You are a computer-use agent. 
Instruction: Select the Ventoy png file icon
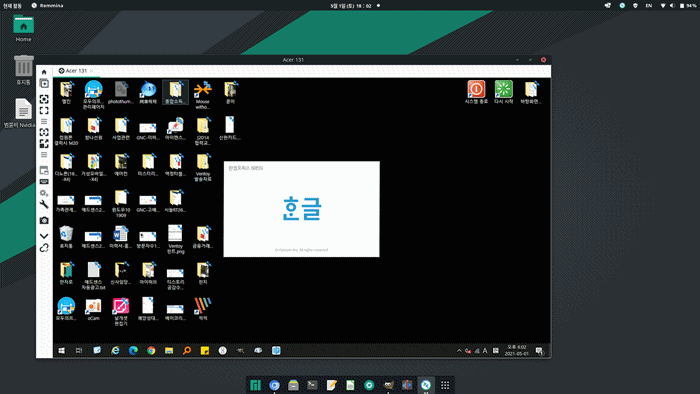(x=175, y=240)
